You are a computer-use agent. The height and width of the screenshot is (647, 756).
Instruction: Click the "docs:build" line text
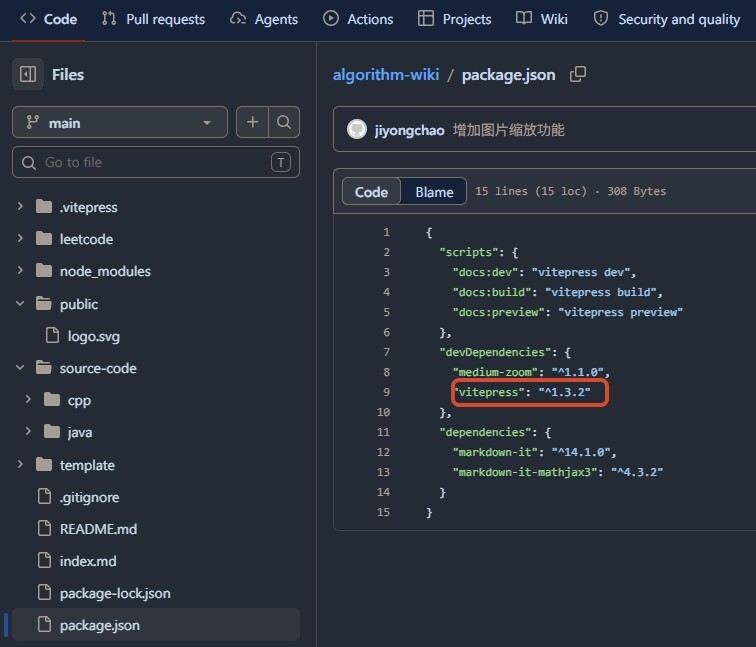pos(557,292)
